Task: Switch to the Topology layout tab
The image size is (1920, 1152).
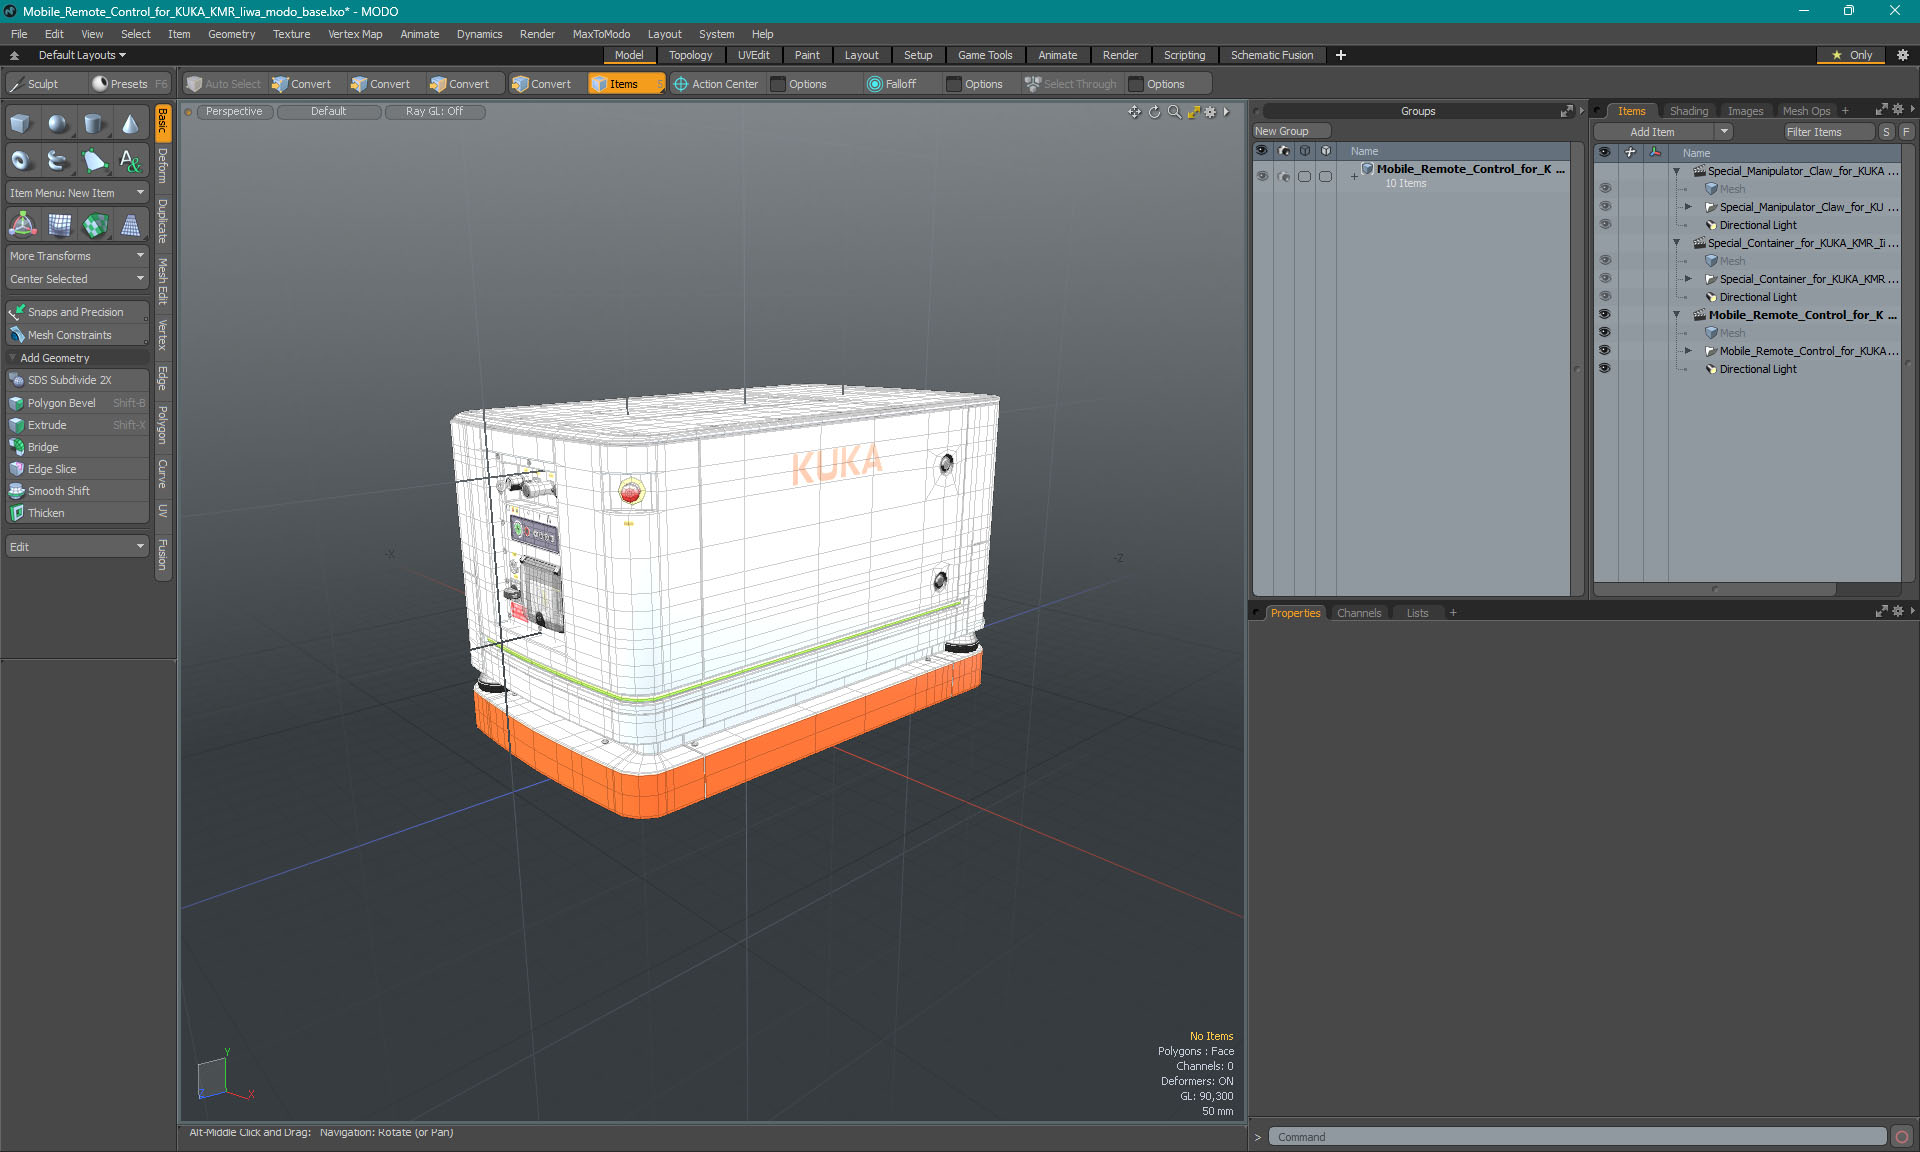Action: click(x=690, y=55)
